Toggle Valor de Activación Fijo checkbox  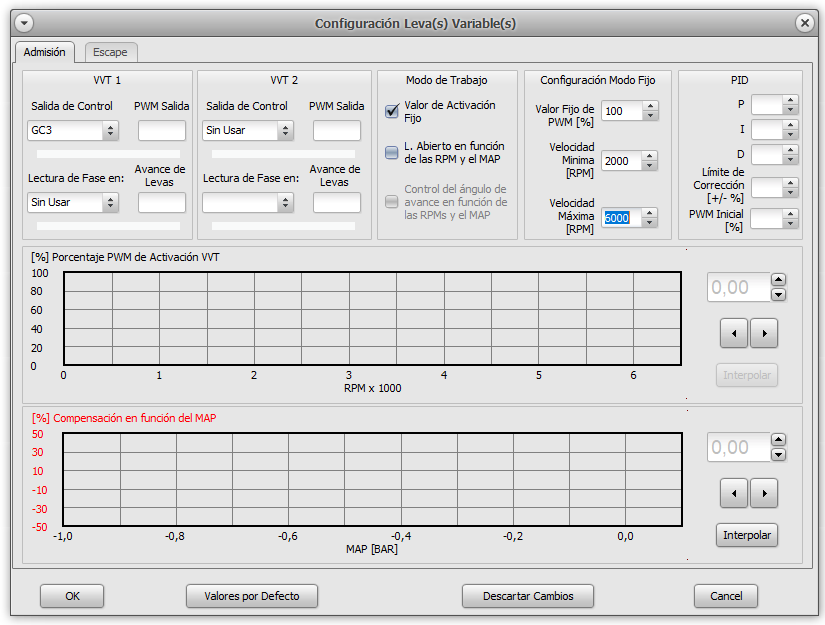392,111
